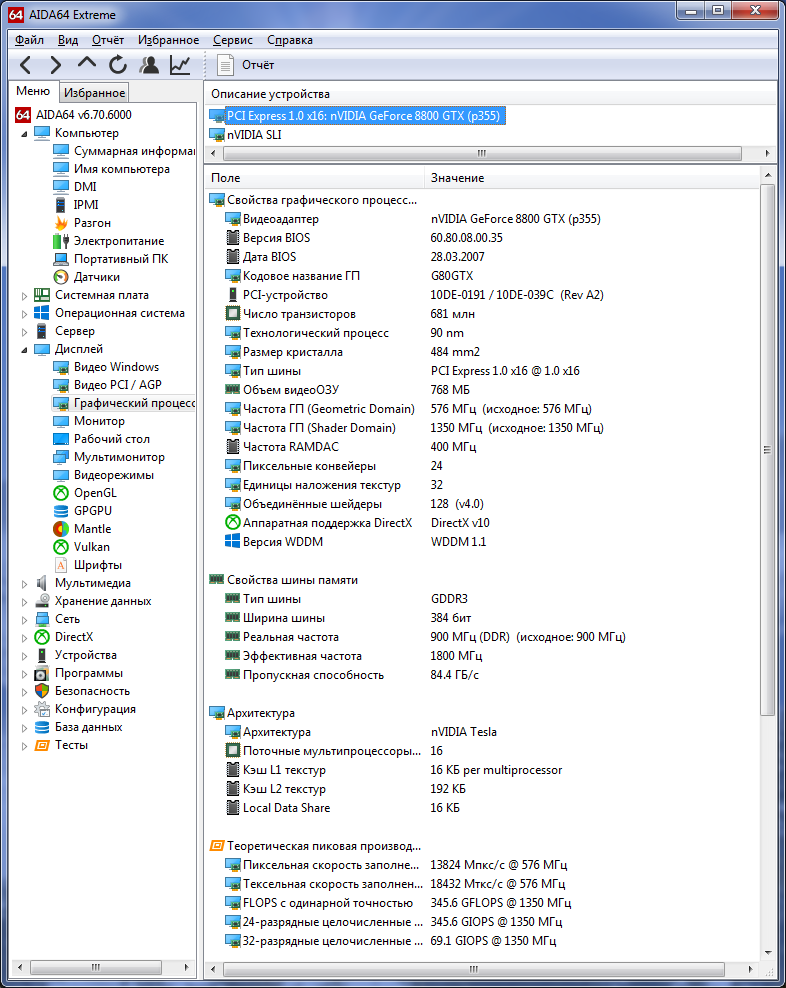
Task: Open the Vulkan entry in sidebar
Action: (x=91, y=547)
